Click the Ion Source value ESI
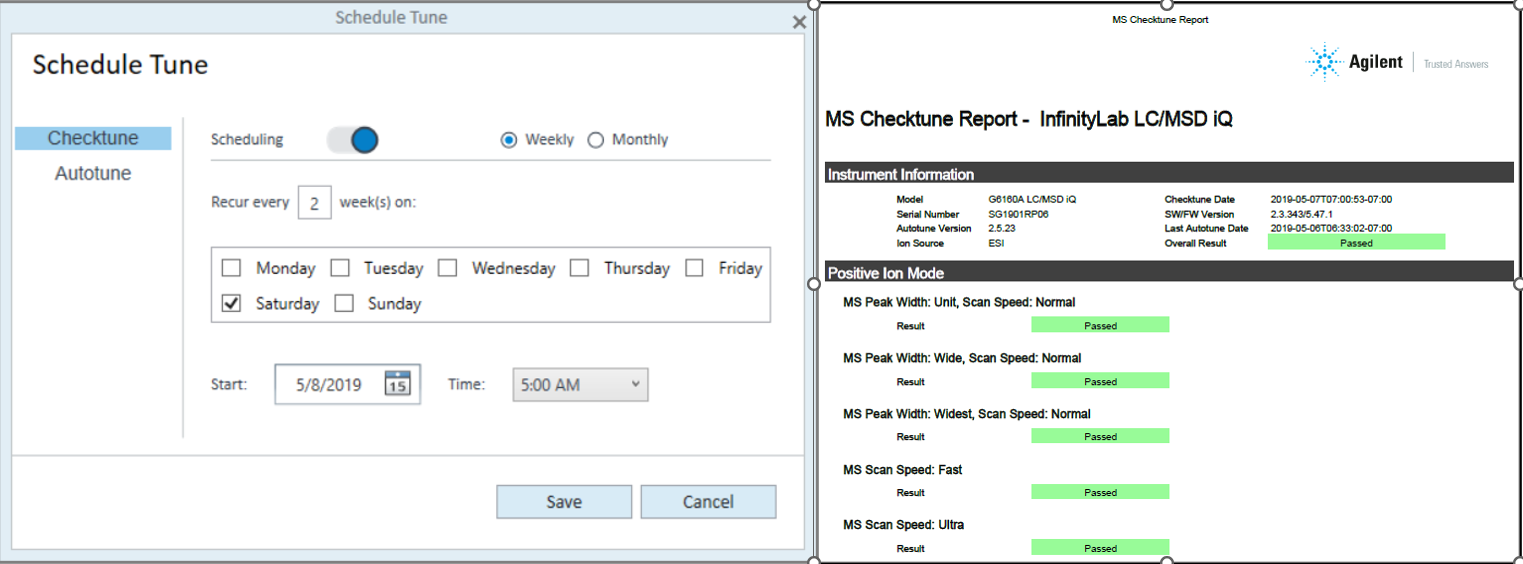Image resolution: width=1523 pixels, height=564 pixels. (x=996, y=243)
